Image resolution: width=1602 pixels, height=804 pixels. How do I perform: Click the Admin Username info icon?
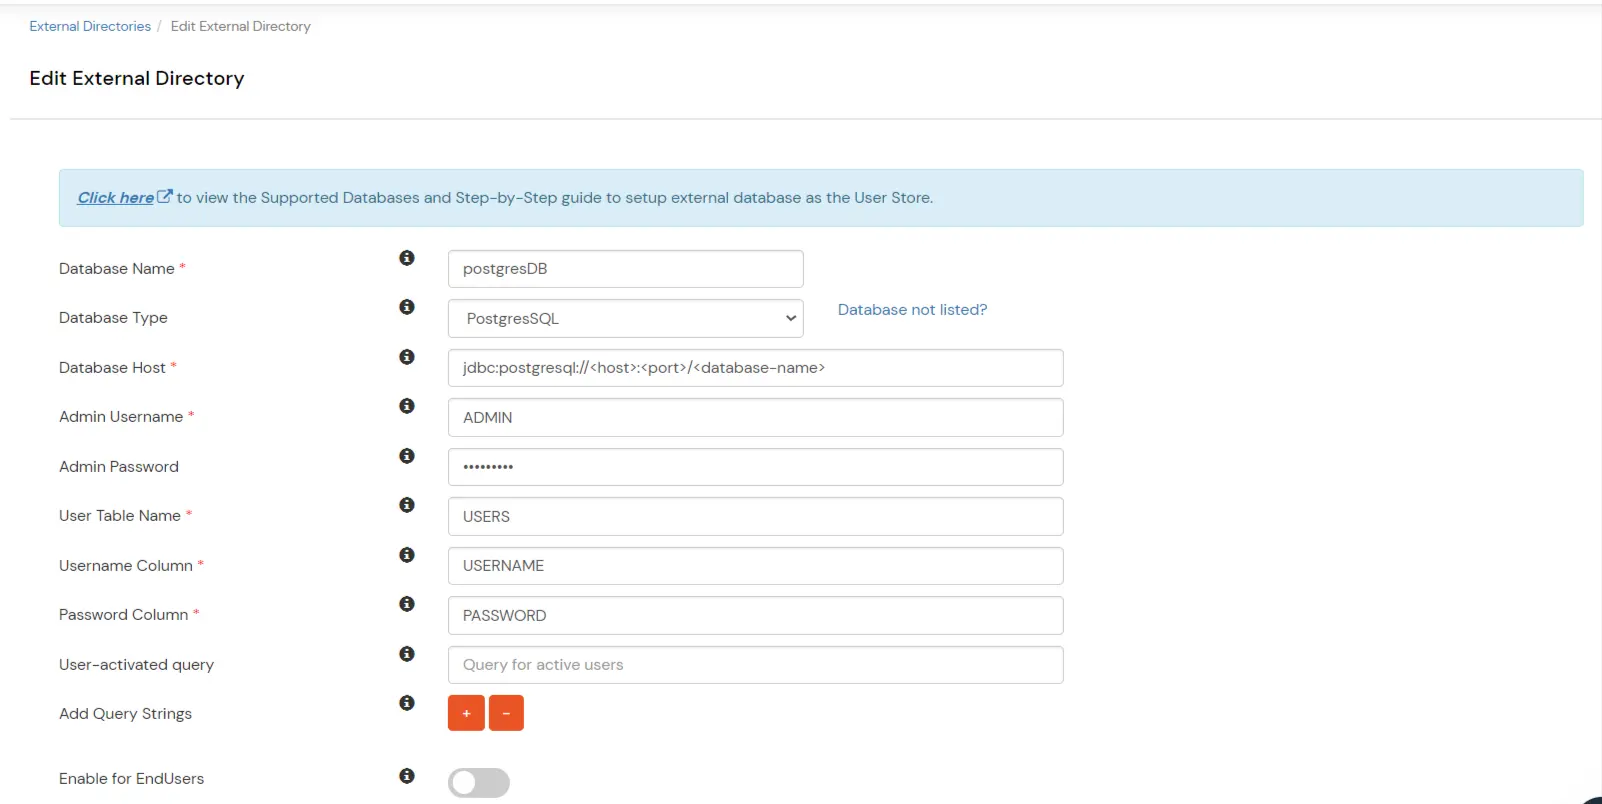[407, 406]
